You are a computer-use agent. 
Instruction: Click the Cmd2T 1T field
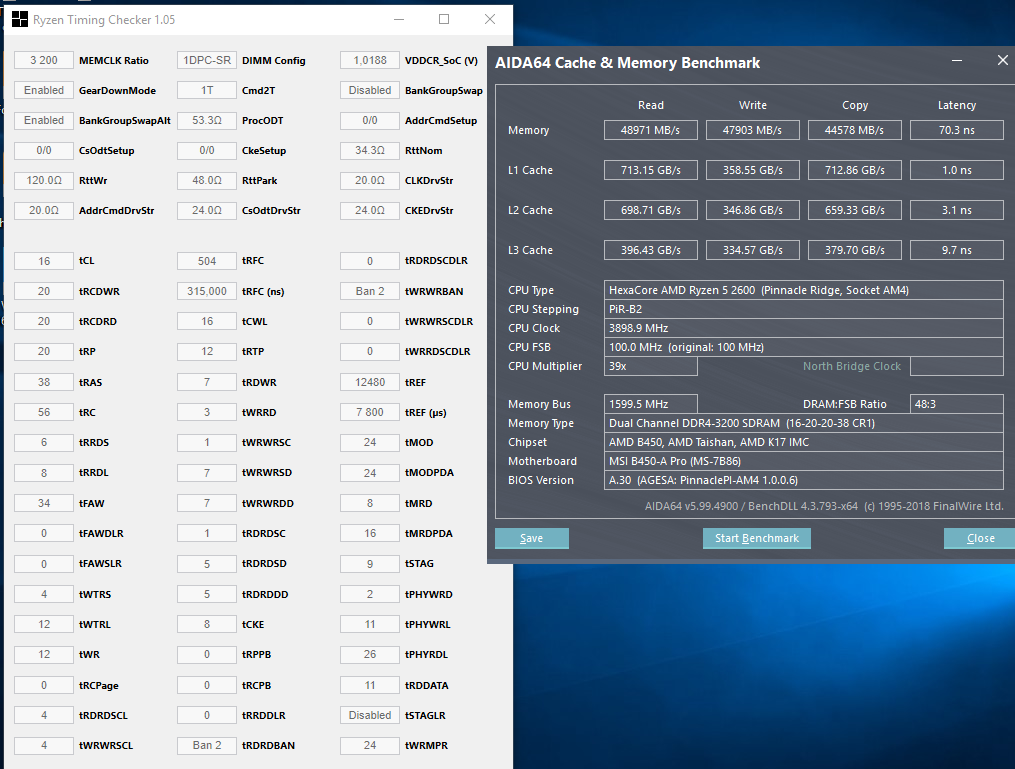click(x=207, y=90)
